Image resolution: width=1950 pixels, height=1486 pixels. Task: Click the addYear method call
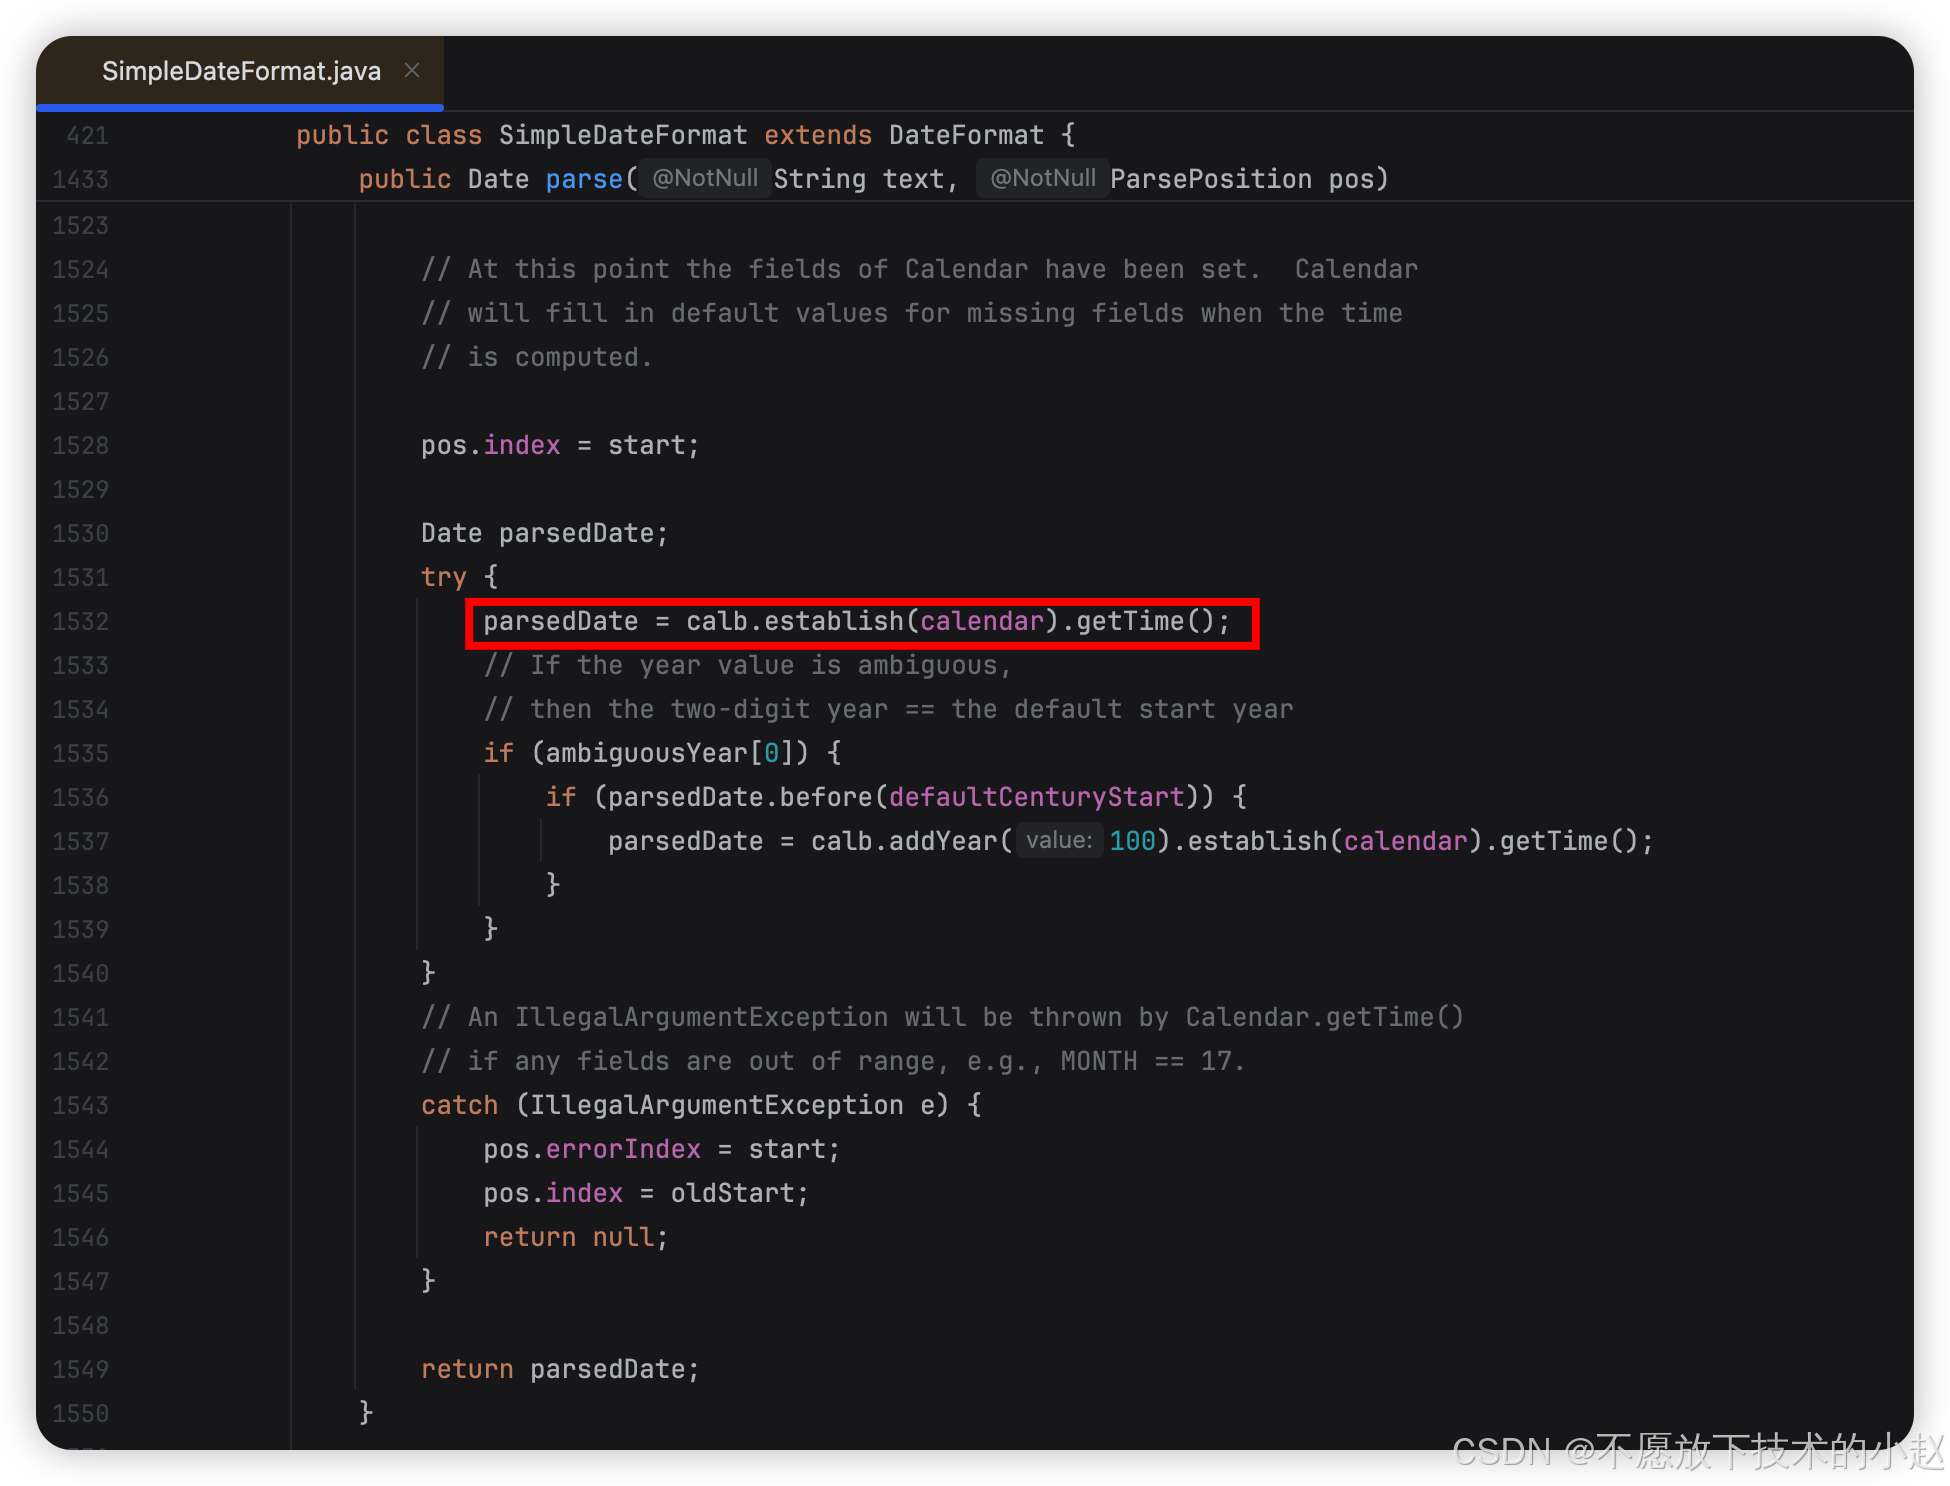[x=942, y=841]
